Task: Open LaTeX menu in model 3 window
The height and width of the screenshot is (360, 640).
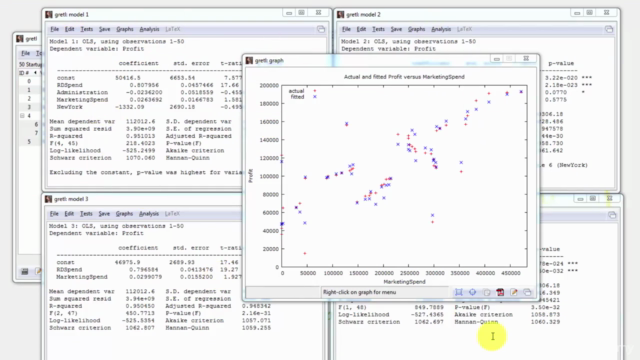Action: (x=172, y=214)
